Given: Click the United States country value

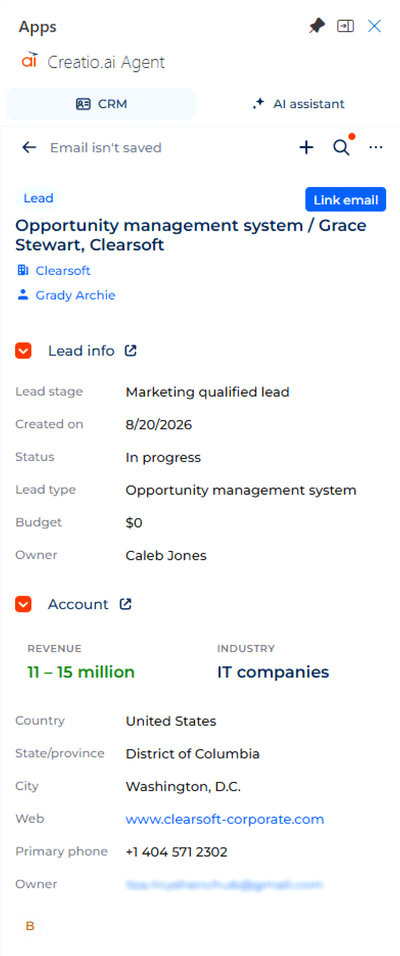Looking at the screenshot, I should [171, 721].
